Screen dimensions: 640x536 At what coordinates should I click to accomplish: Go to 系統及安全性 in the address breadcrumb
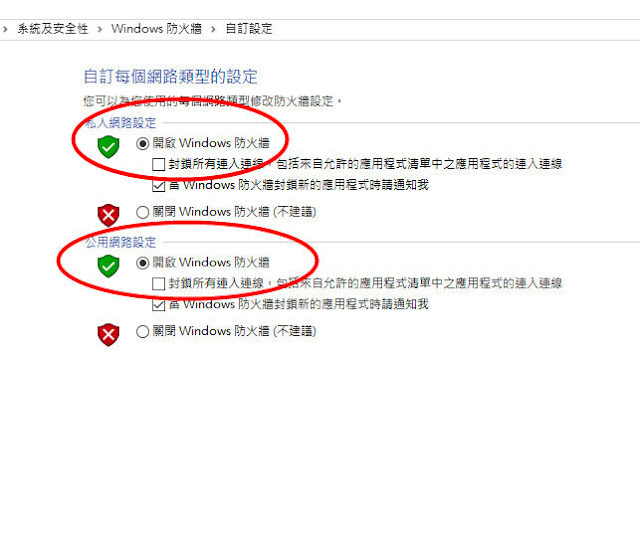pyautogui.click(x=53, y=29)
